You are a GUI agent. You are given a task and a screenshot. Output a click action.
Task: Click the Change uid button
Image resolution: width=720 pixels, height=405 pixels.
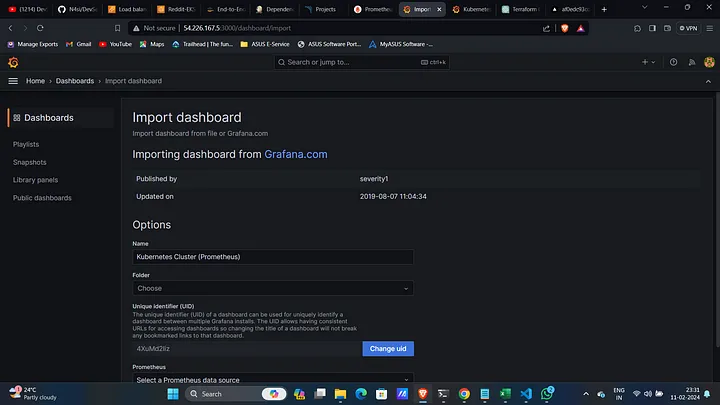(x=388, y=349)
